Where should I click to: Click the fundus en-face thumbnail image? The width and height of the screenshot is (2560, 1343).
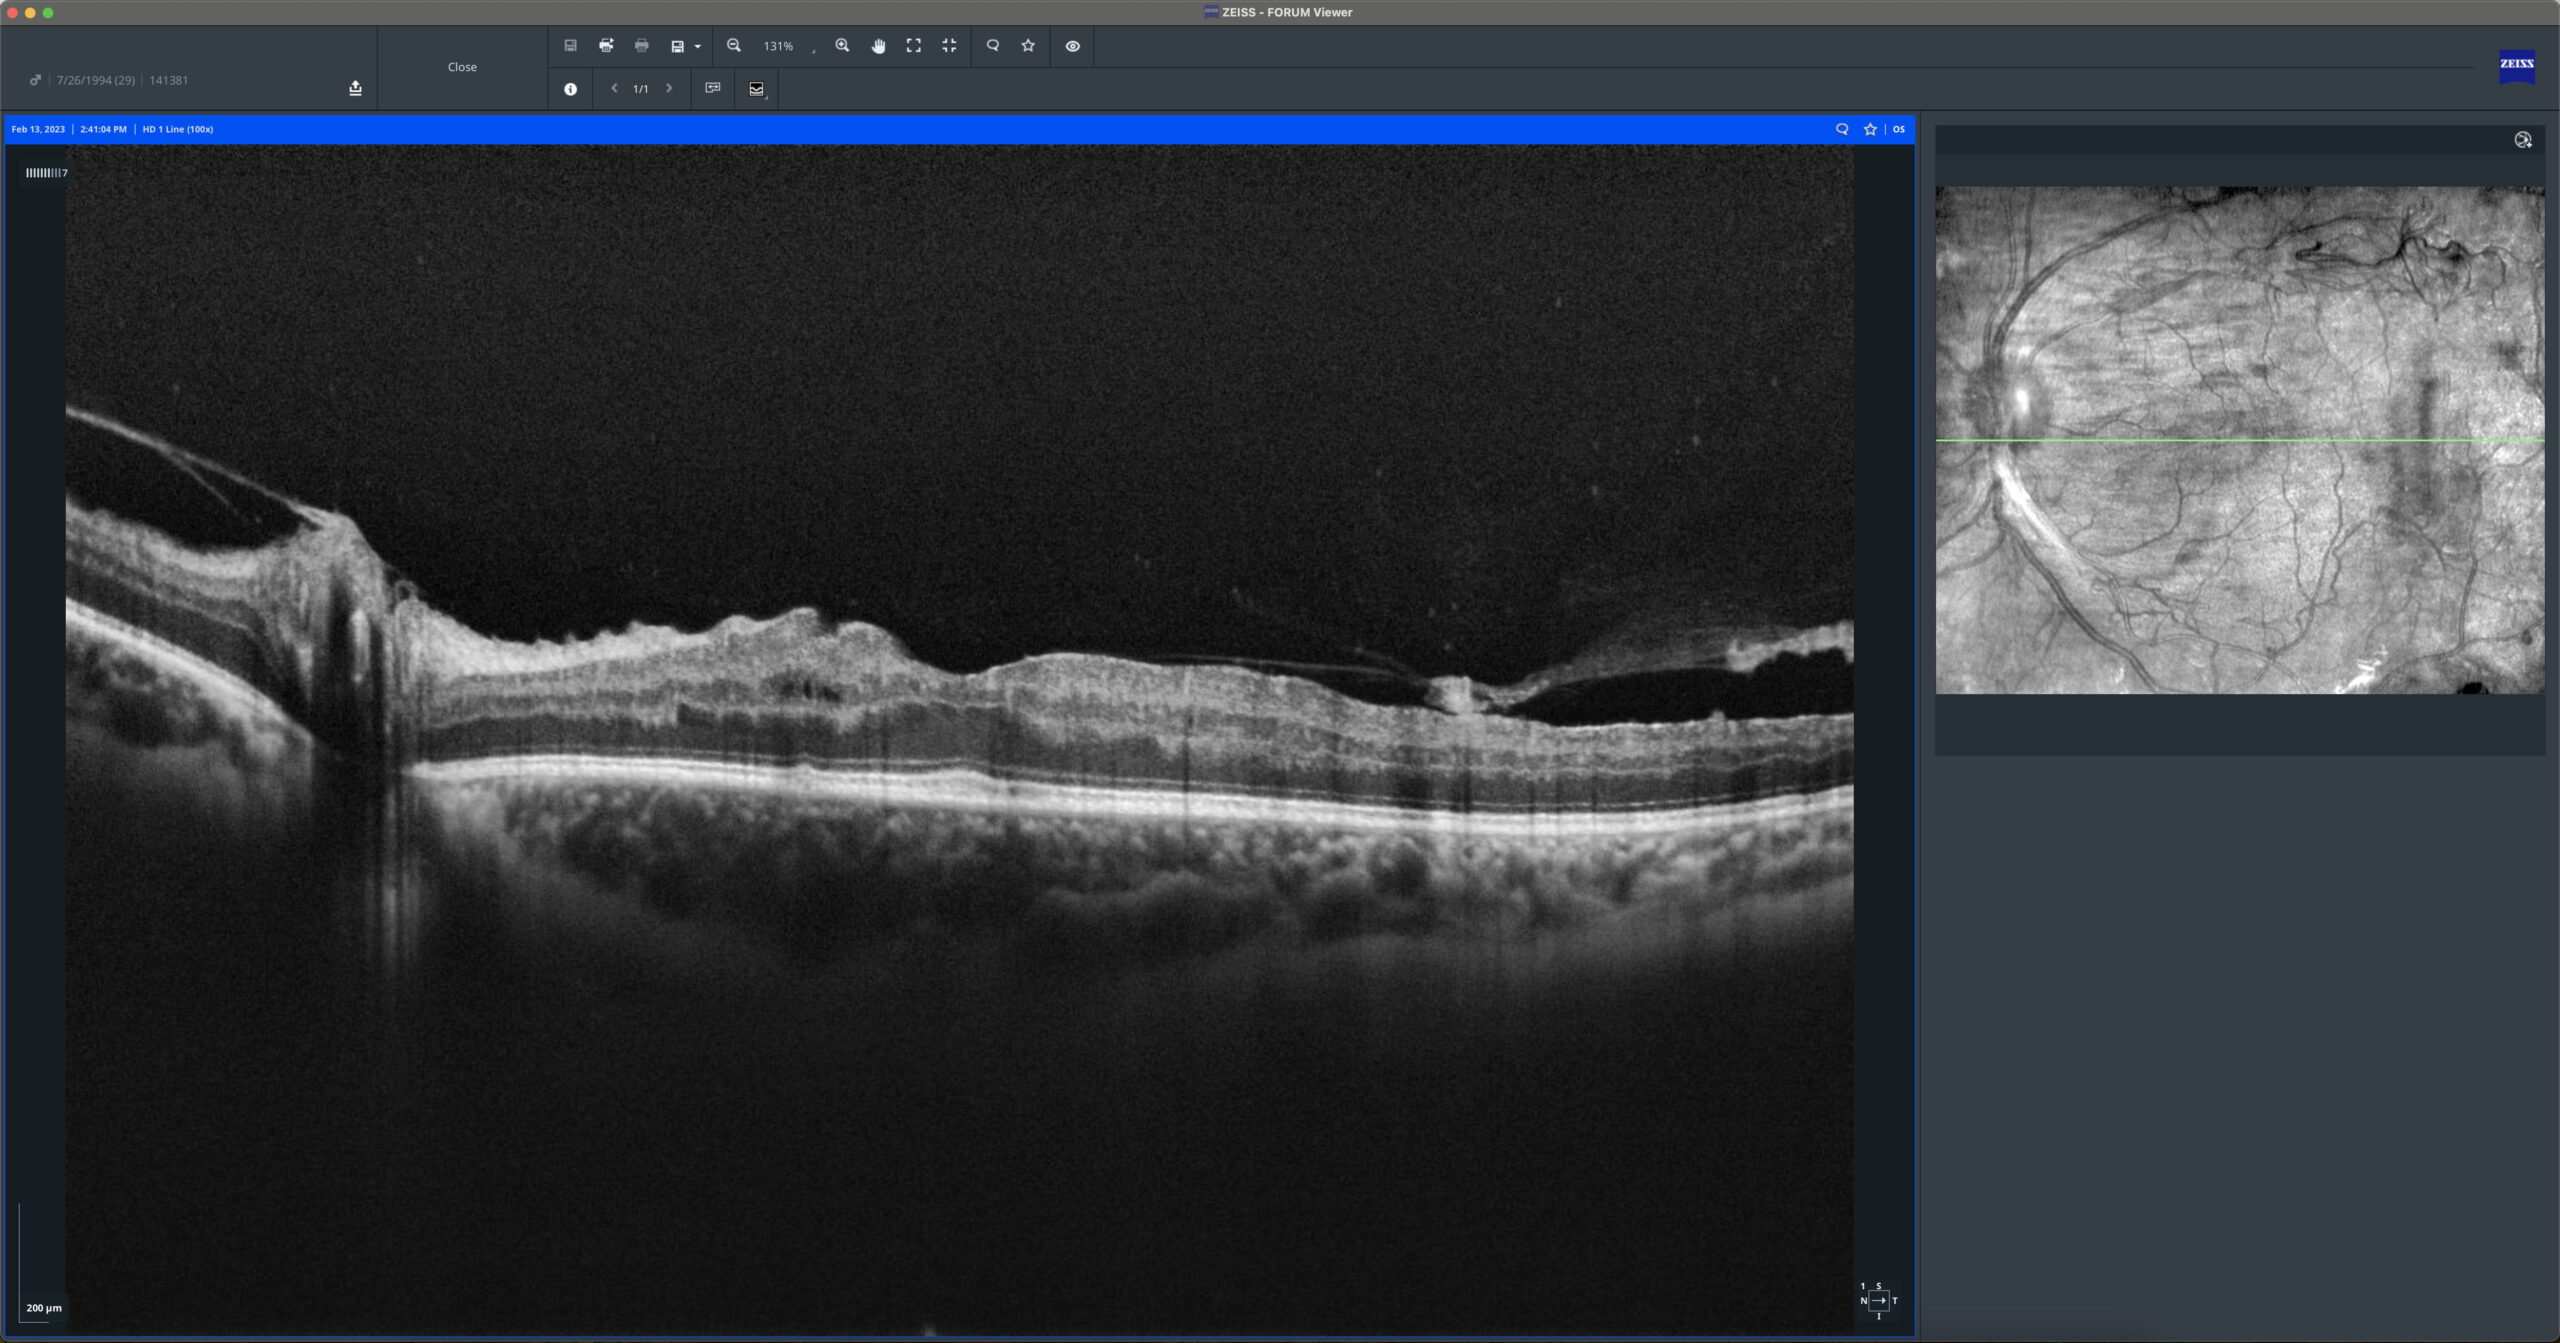(2240, 440)
